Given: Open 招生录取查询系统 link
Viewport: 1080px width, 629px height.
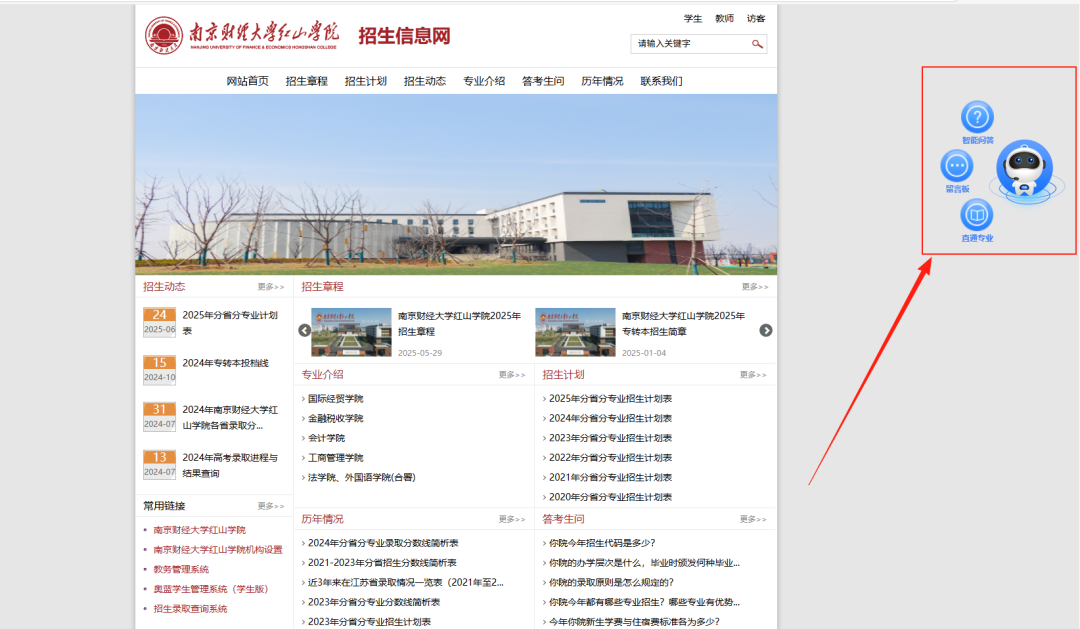Looking at the screenshot, I should 190,608.
